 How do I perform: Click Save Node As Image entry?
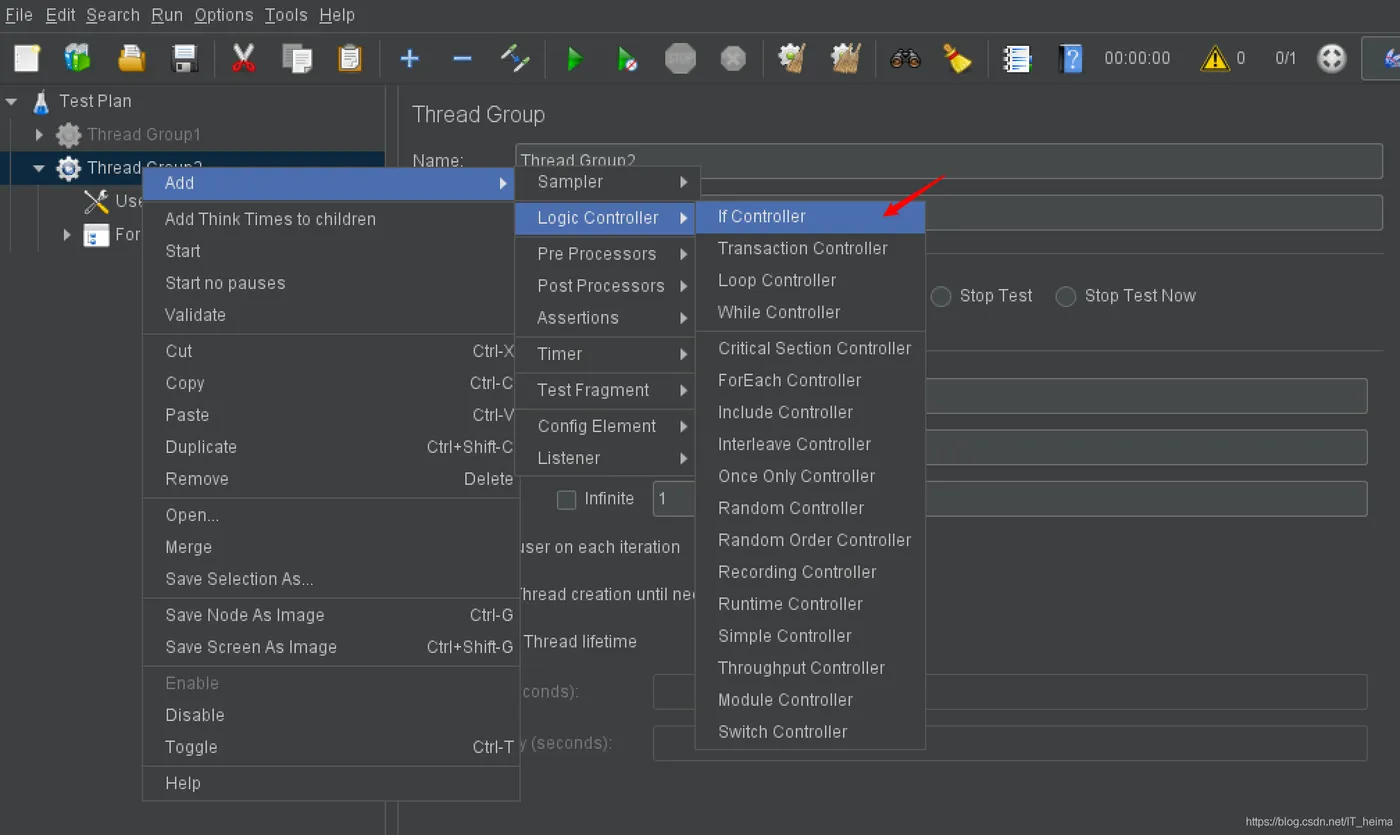pos(331,615)
